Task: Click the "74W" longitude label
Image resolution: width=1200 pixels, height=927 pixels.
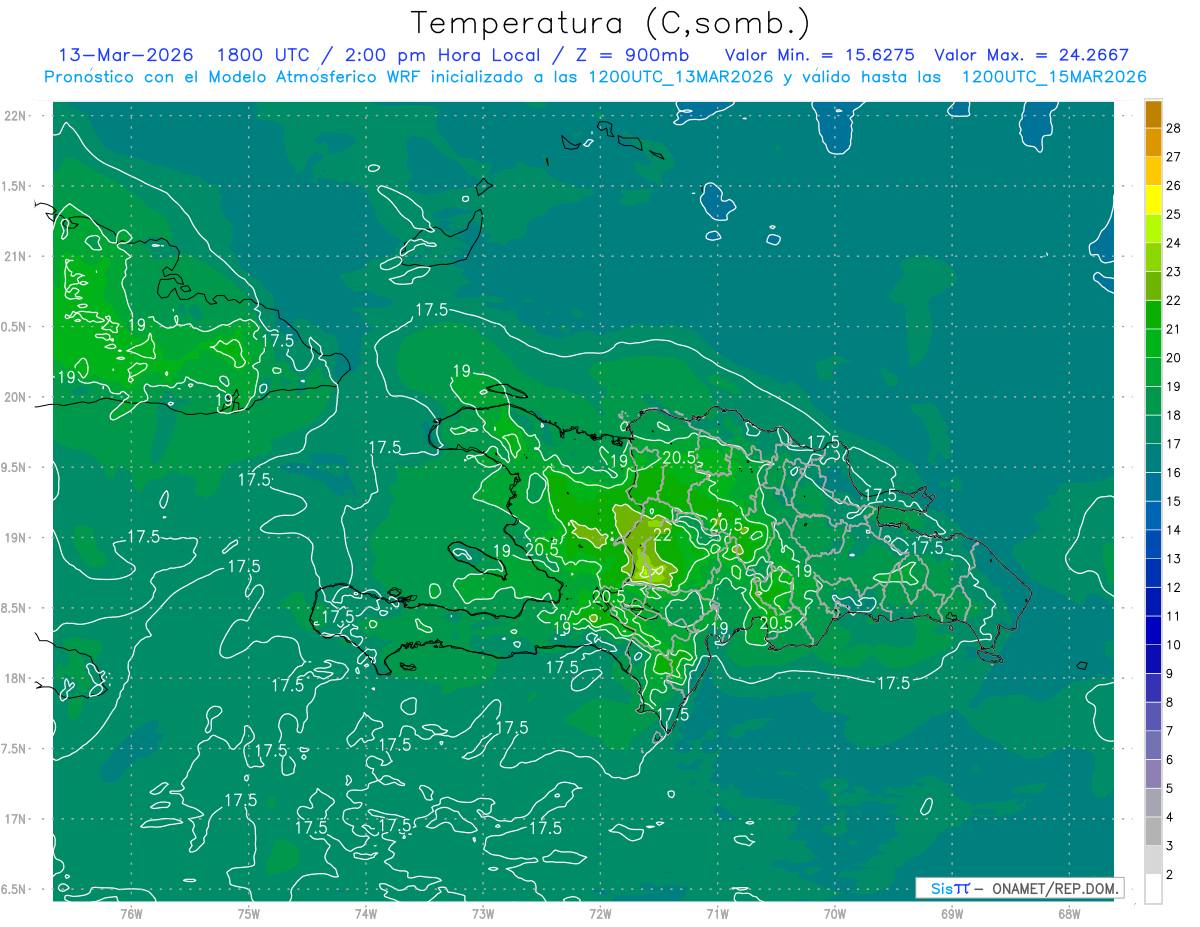Action: tap(366, 913)
